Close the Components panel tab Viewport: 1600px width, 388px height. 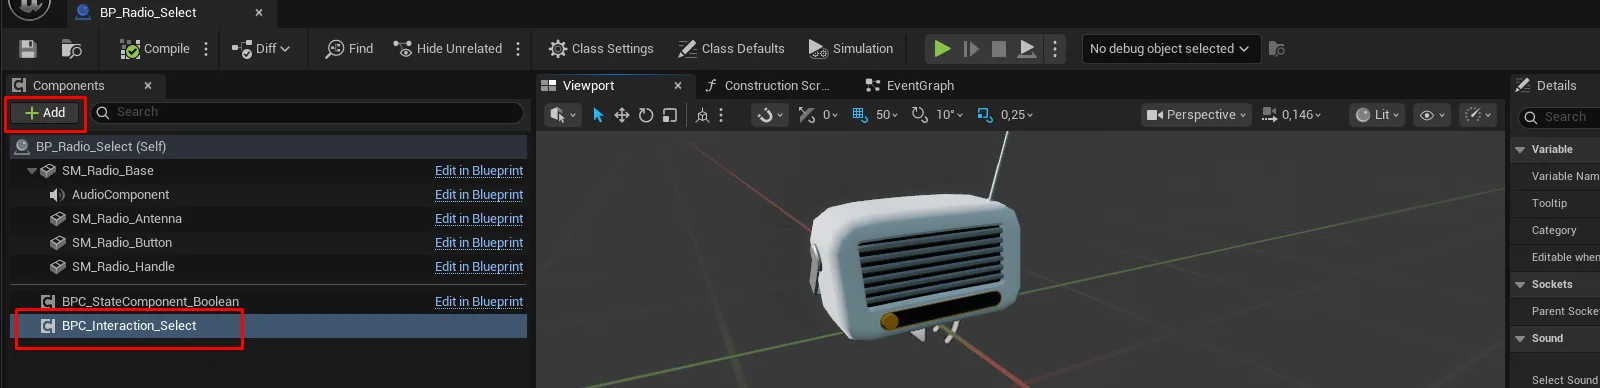point(148,86)
